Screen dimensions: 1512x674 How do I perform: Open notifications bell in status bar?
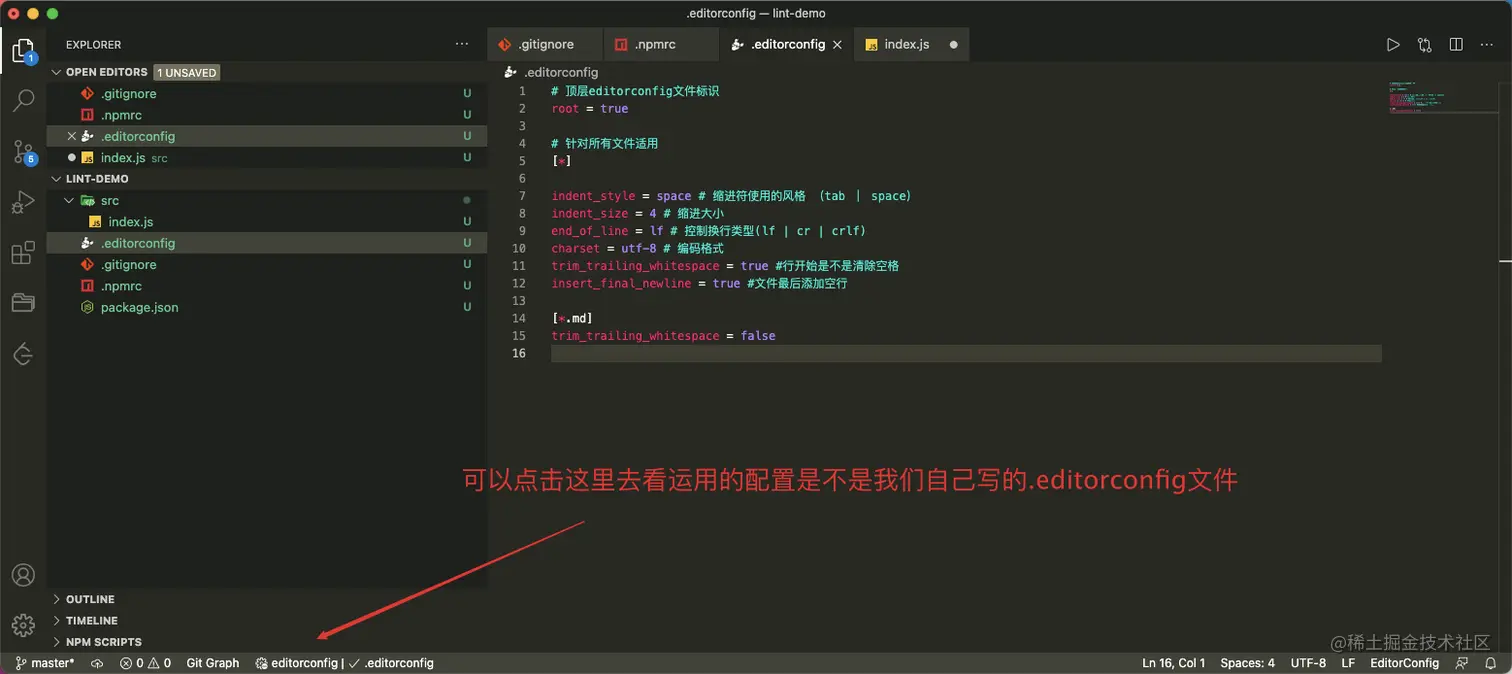click(x=1491, y=663)
